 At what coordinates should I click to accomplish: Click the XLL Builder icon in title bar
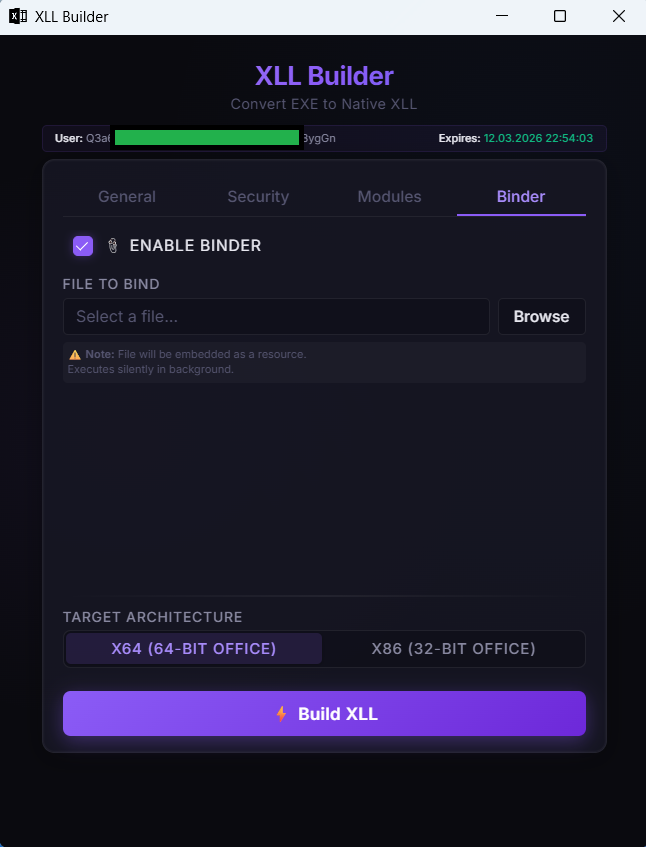18,16
